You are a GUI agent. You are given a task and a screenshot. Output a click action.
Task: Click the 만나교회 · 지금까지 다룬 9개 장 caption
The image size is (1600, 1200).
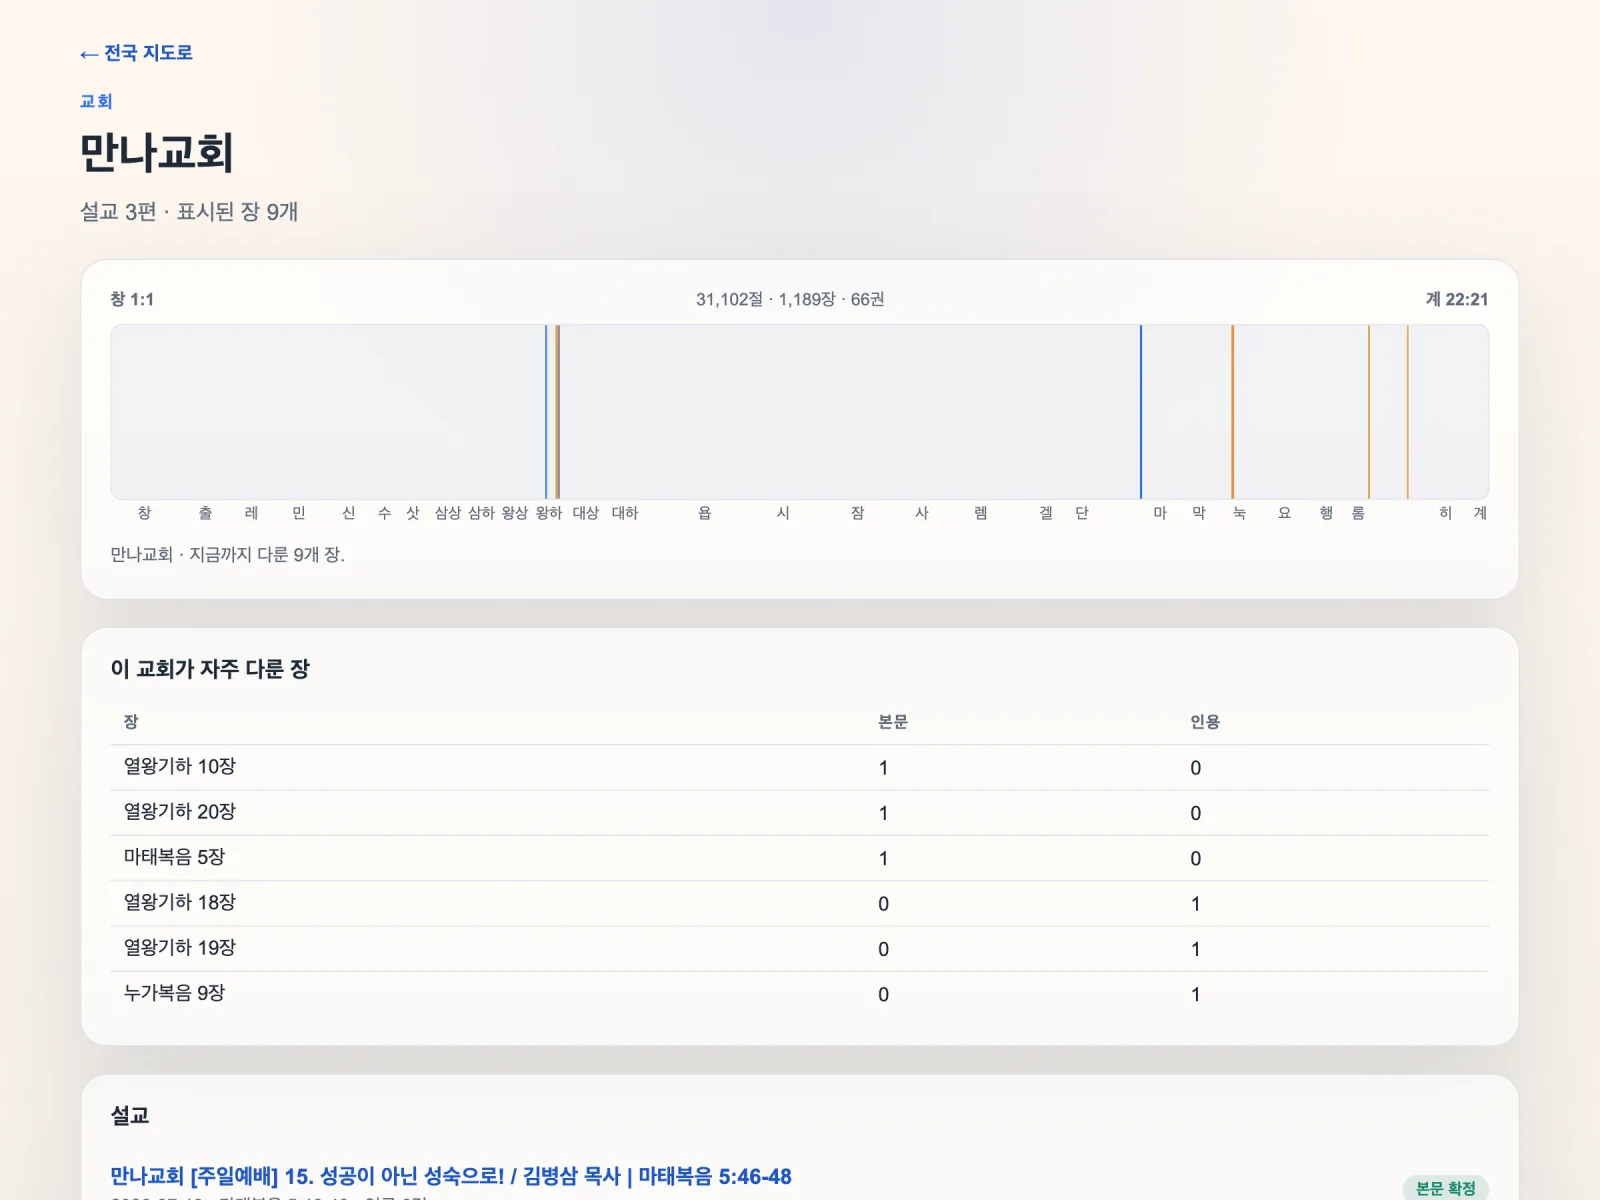point(227,554)
